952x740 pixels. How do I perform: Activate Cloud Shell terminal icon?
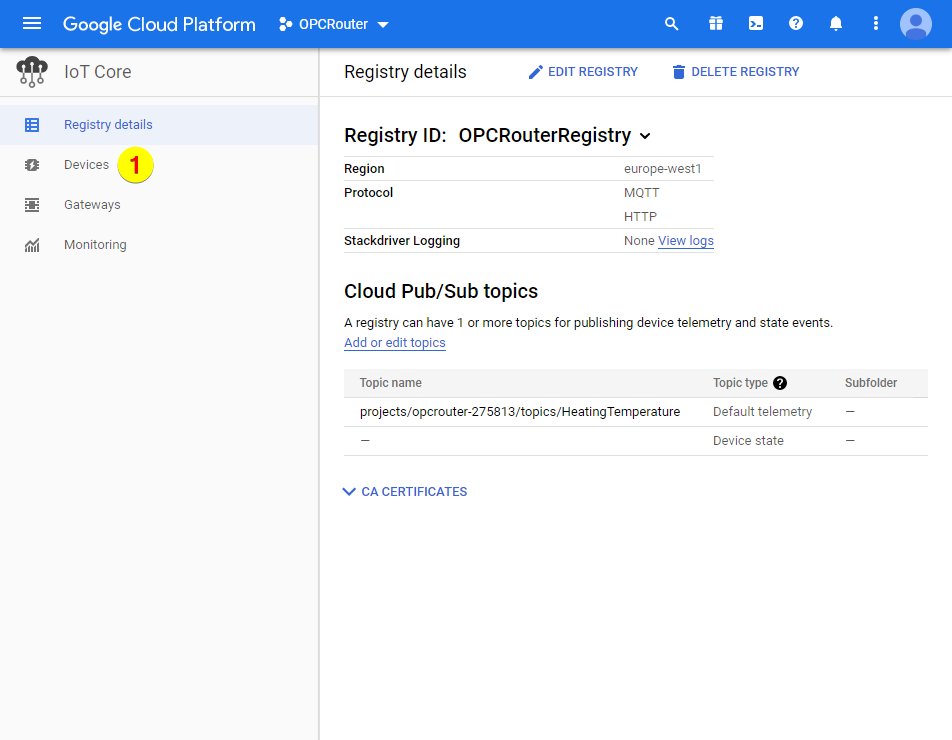click(756, 24)
